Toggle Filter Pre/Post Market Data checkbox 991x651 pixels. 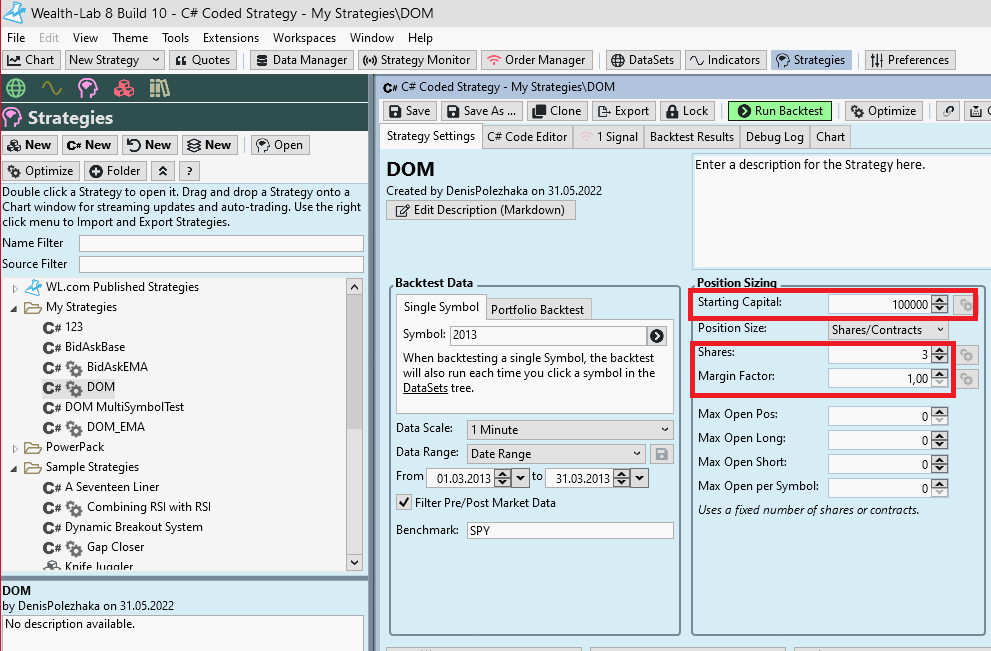pos(404,502)
